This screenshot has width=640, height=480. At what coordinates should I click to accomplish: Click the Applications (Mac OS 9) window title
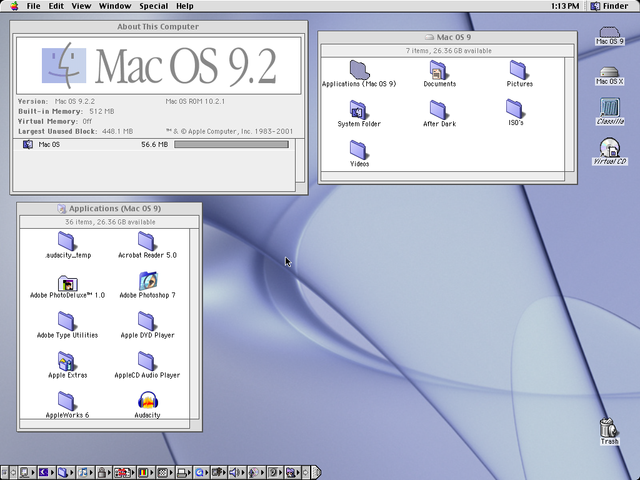tap(115, 209)
